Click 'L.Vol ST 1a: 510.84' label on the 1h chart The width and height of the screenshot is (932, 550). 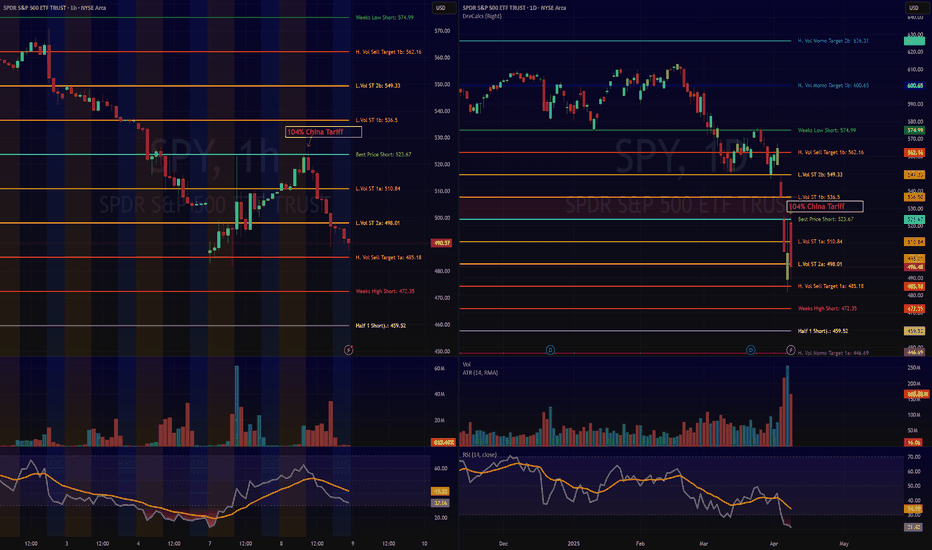378,188
